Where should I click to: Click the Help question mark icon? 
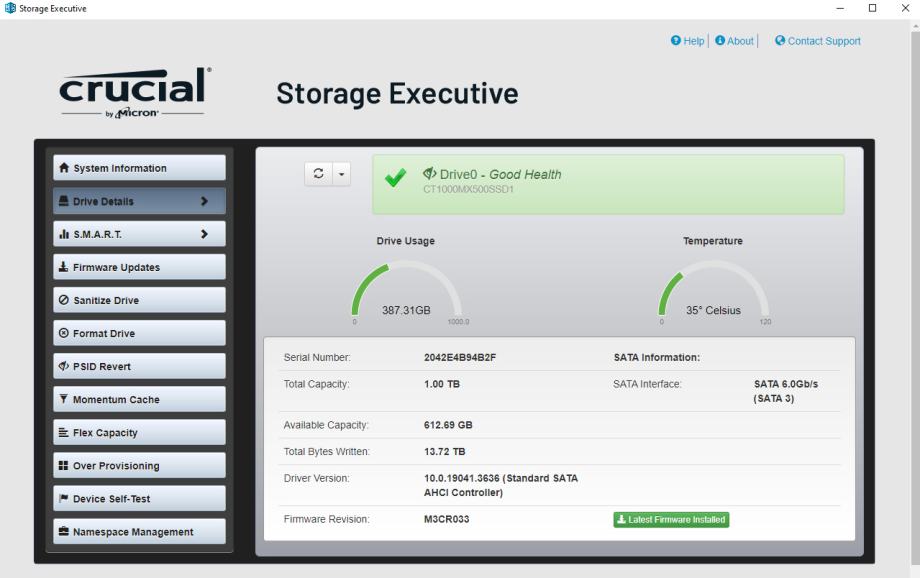[x=676, y=40]
